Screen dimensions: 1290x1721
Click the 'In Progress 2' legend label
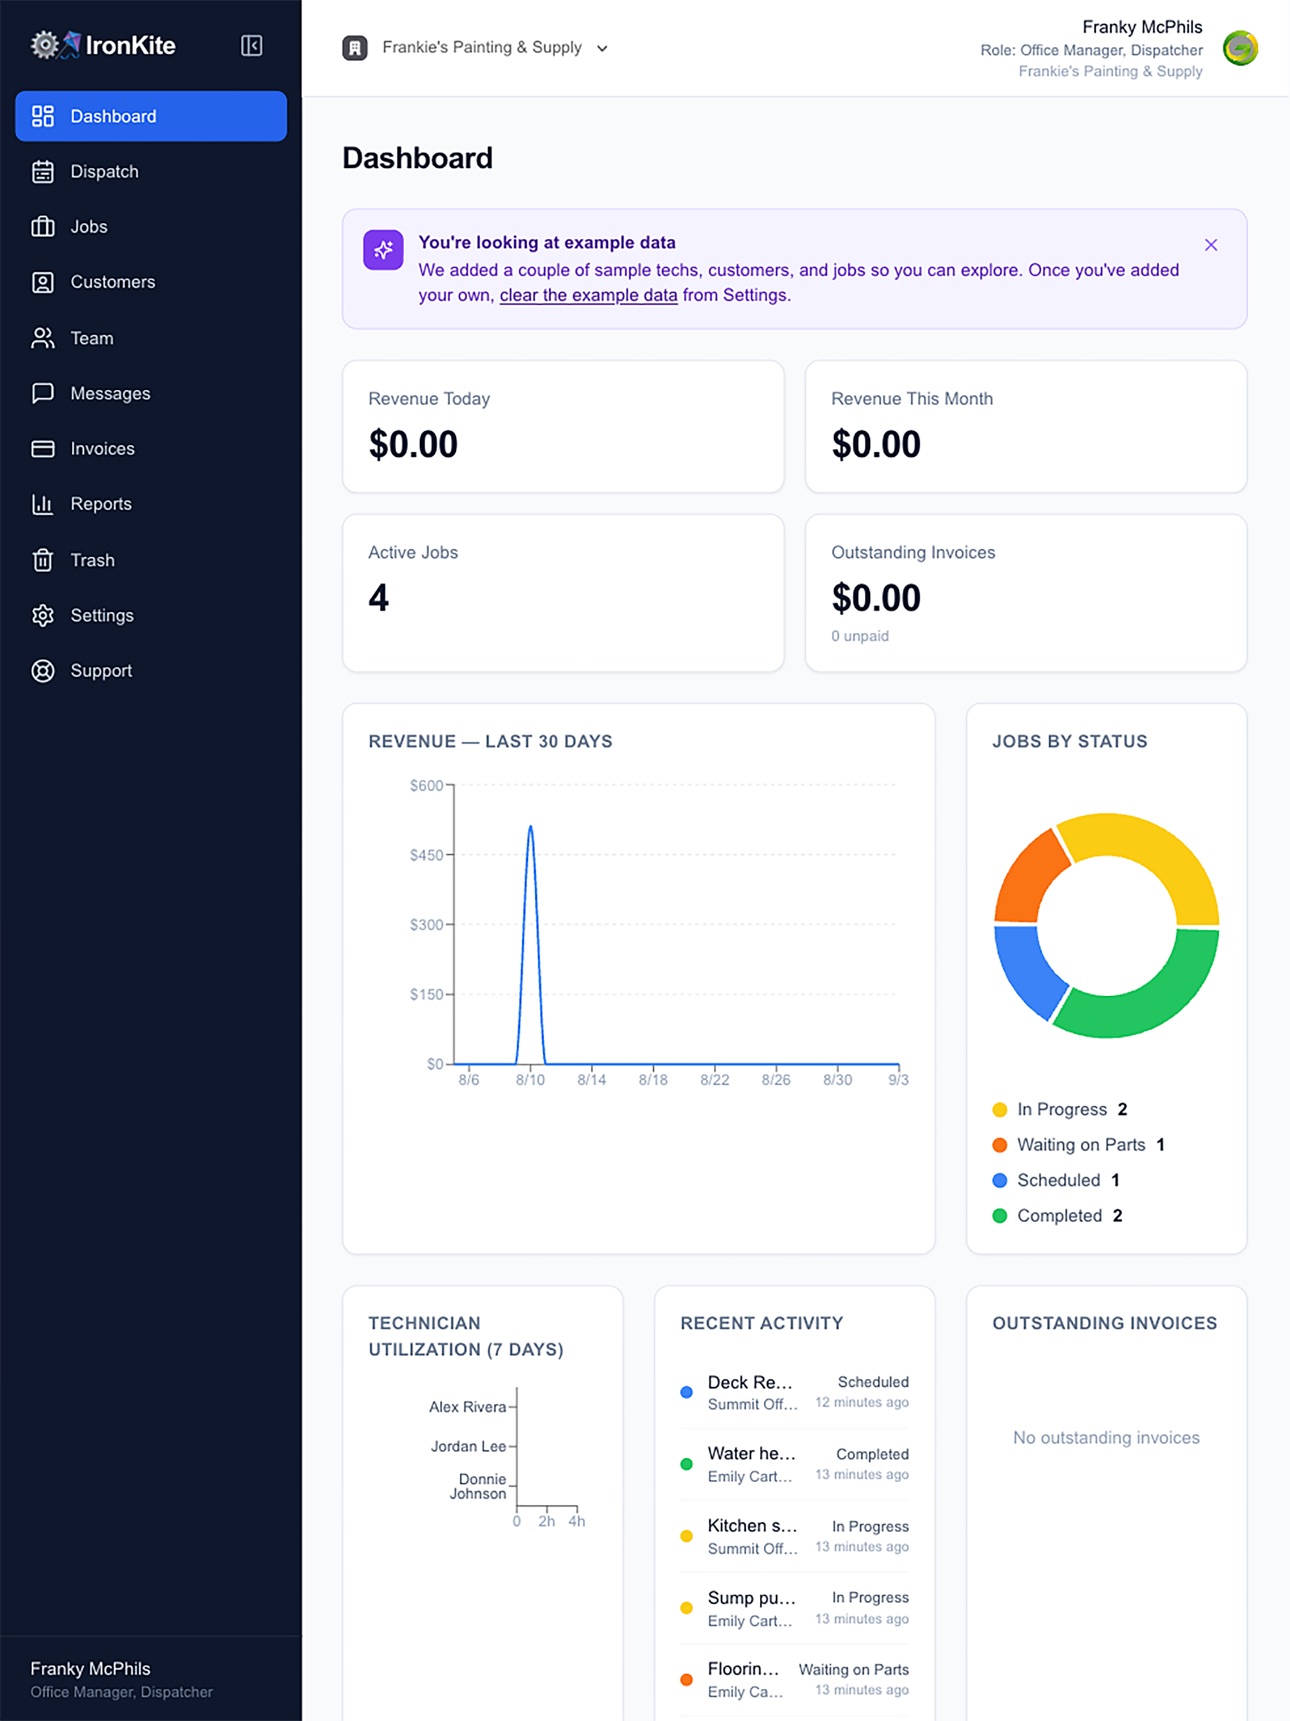pyautogui.click(x=1072, y=1110)
